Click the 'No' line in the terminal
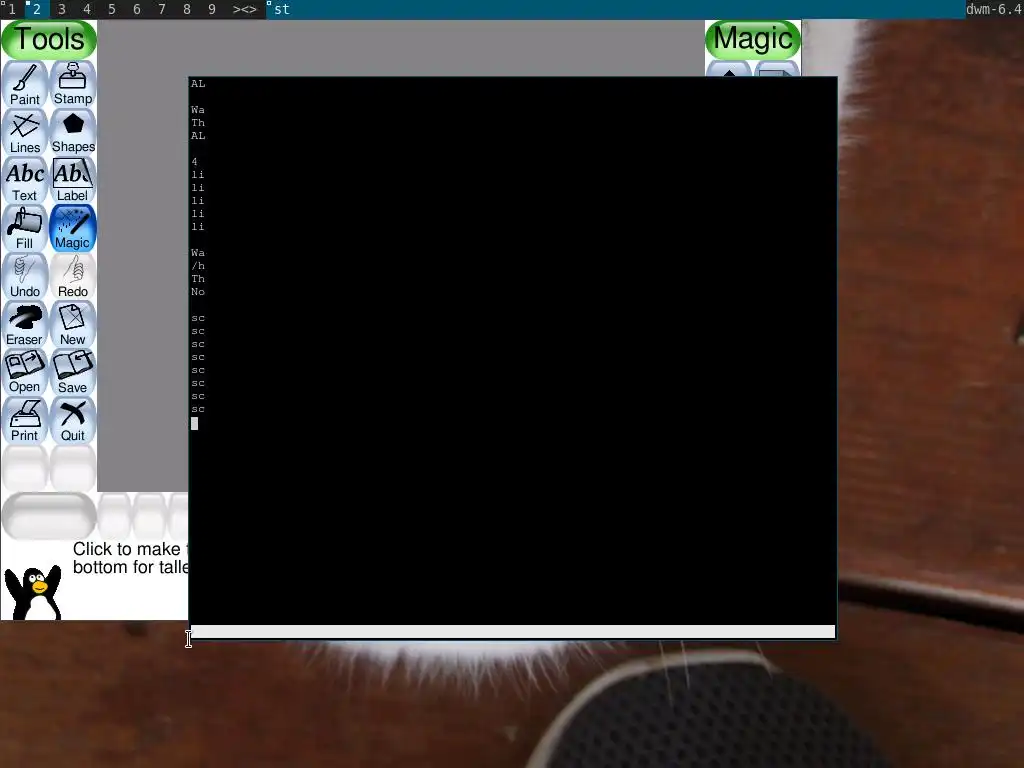This screenshot has height=768, width=1024. [198, 292]
